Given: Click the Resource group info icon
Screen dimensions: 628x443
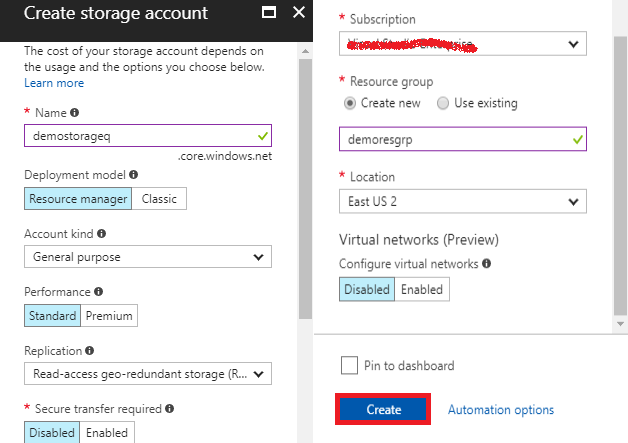Looking at the screenshot, I should point(441,81).
